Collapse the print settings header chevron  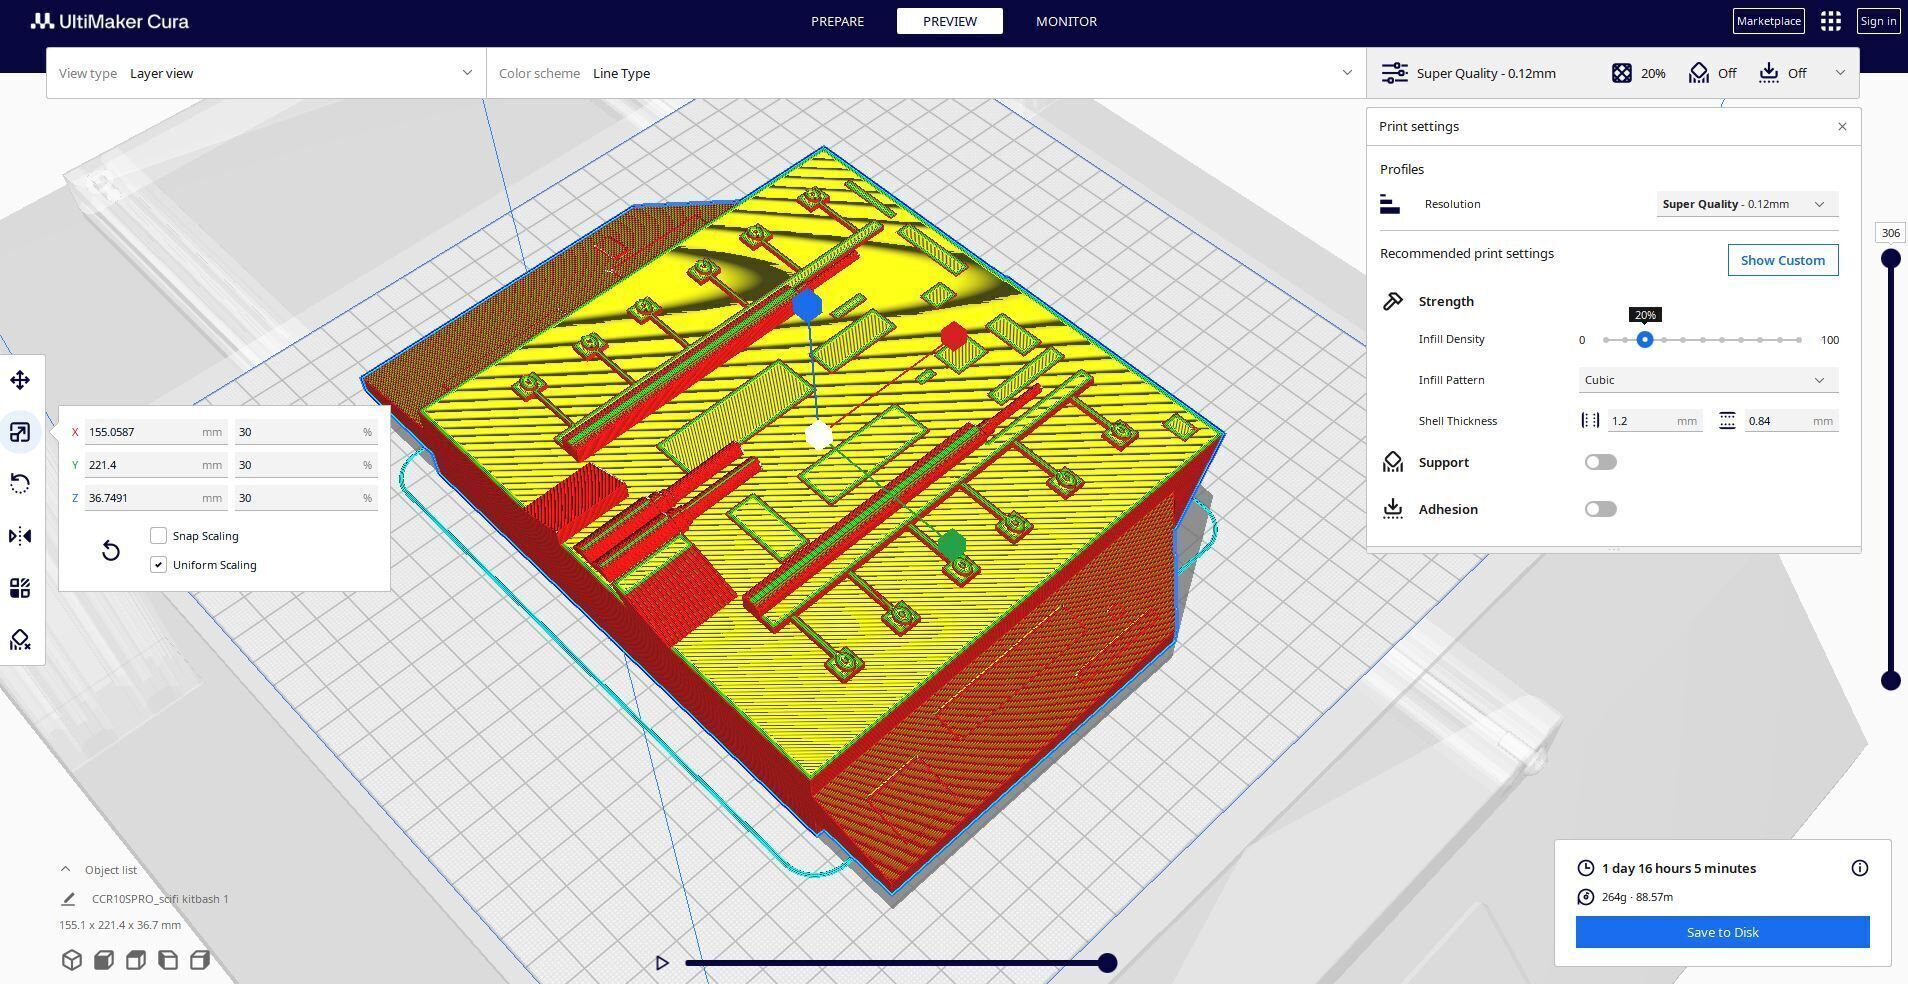pos(1840,73)
